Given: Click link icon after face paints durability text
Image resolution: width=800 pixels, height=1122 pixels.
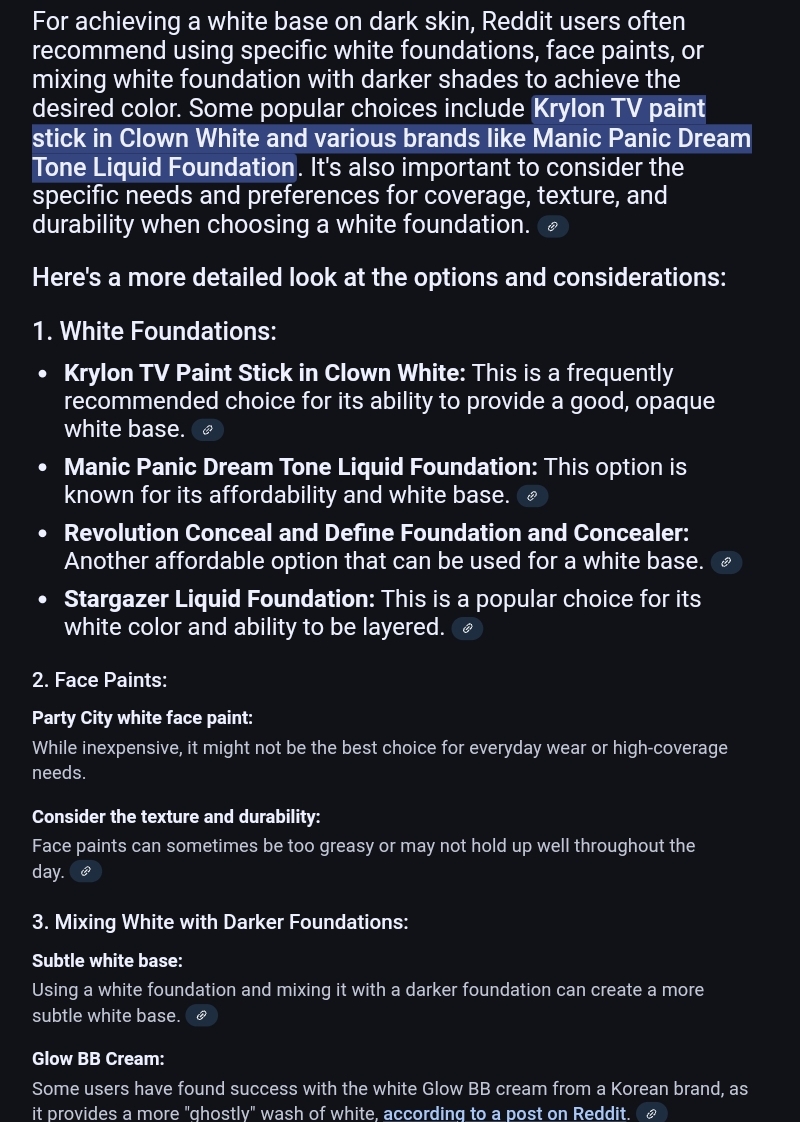Looking at the screenshot, I should (86, 872).
